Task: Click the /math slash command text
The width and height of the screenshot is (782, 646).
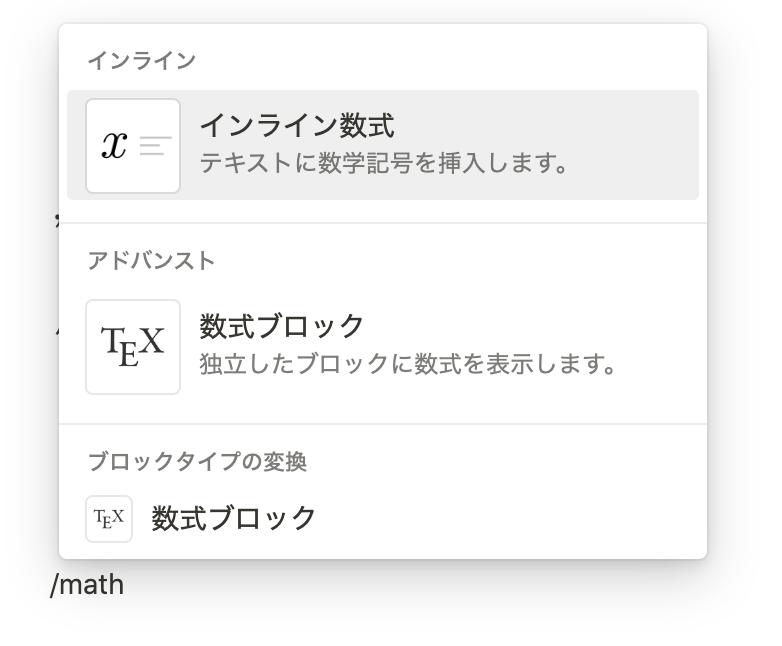Action: click(87, 585)
